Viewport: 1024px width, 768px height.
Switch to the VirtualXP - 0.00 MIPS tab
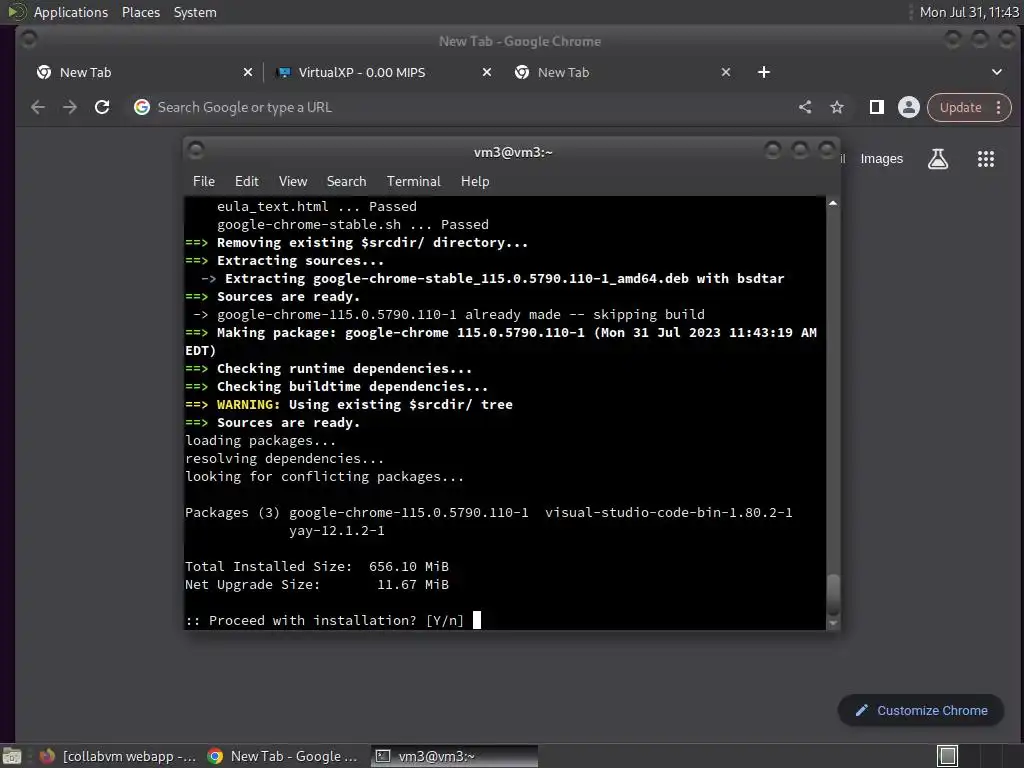tap(382, 72)
